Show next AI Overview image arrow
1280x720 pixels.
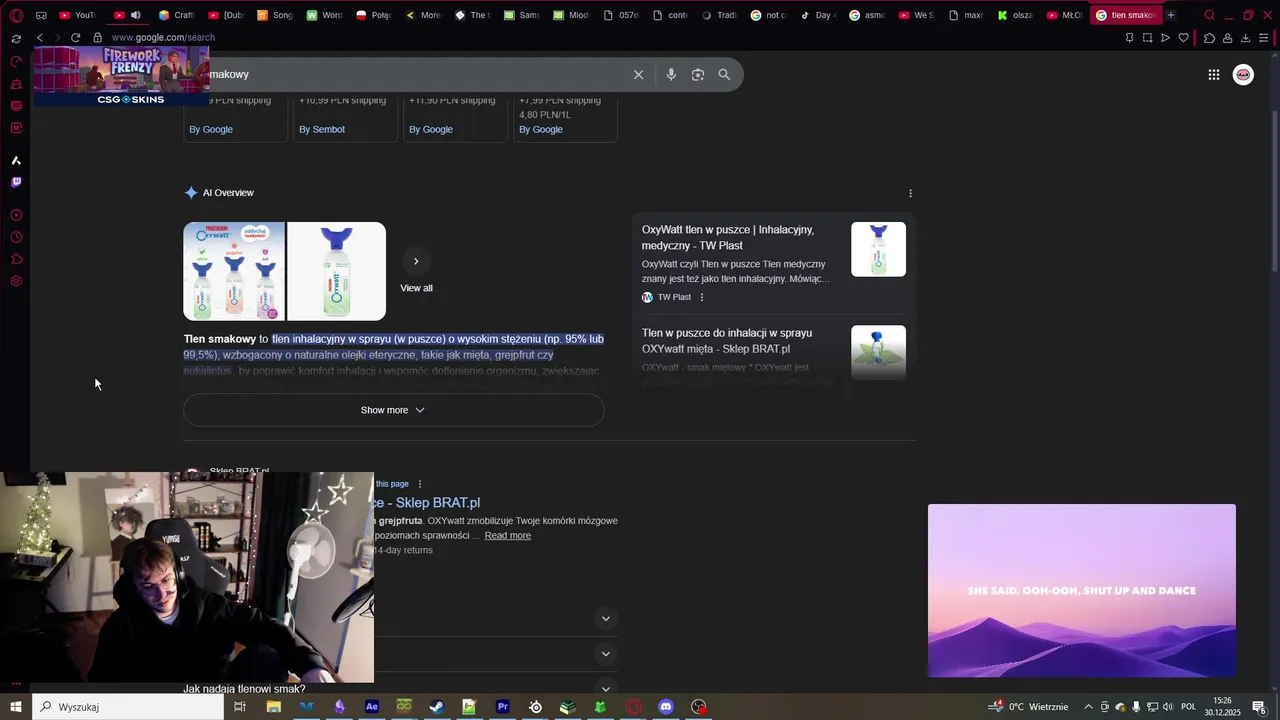click(x=416, y=261)
